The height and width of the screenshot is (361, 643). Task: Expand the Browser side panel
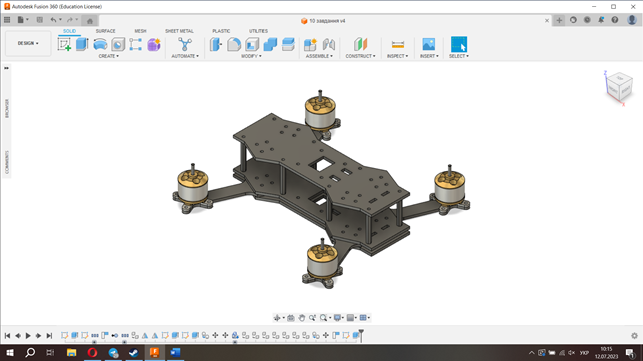7,108
